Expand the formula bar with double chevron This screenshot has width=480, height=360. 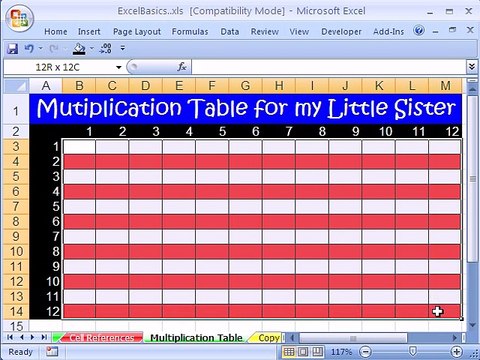click(x=471, y=67)
